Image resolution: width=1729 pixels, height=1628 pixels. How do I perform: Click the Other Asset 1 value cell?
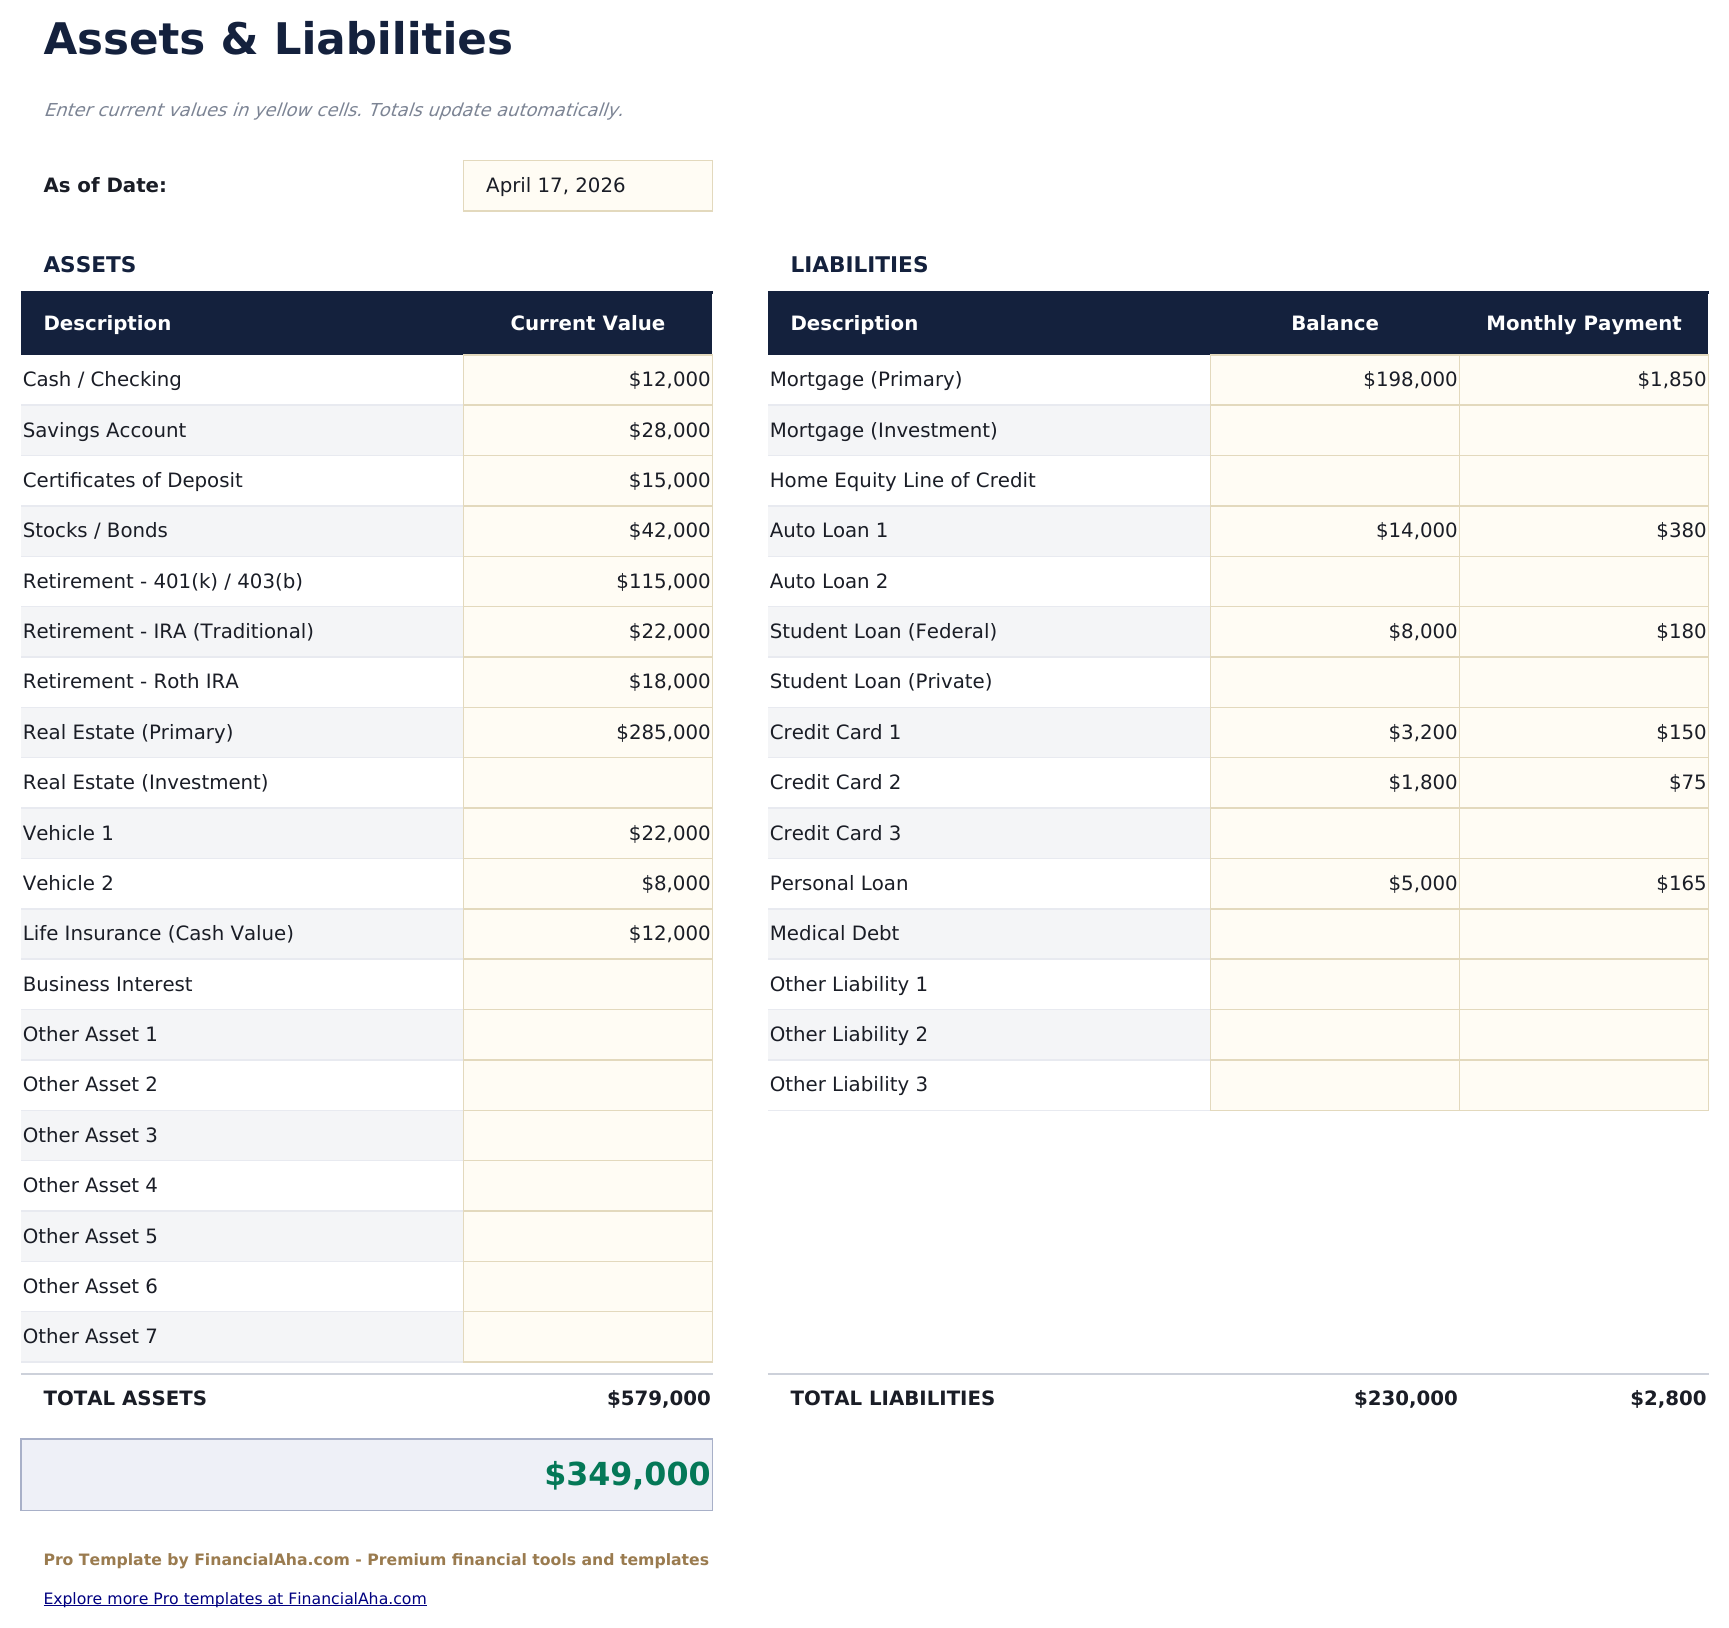point(587,1034)
